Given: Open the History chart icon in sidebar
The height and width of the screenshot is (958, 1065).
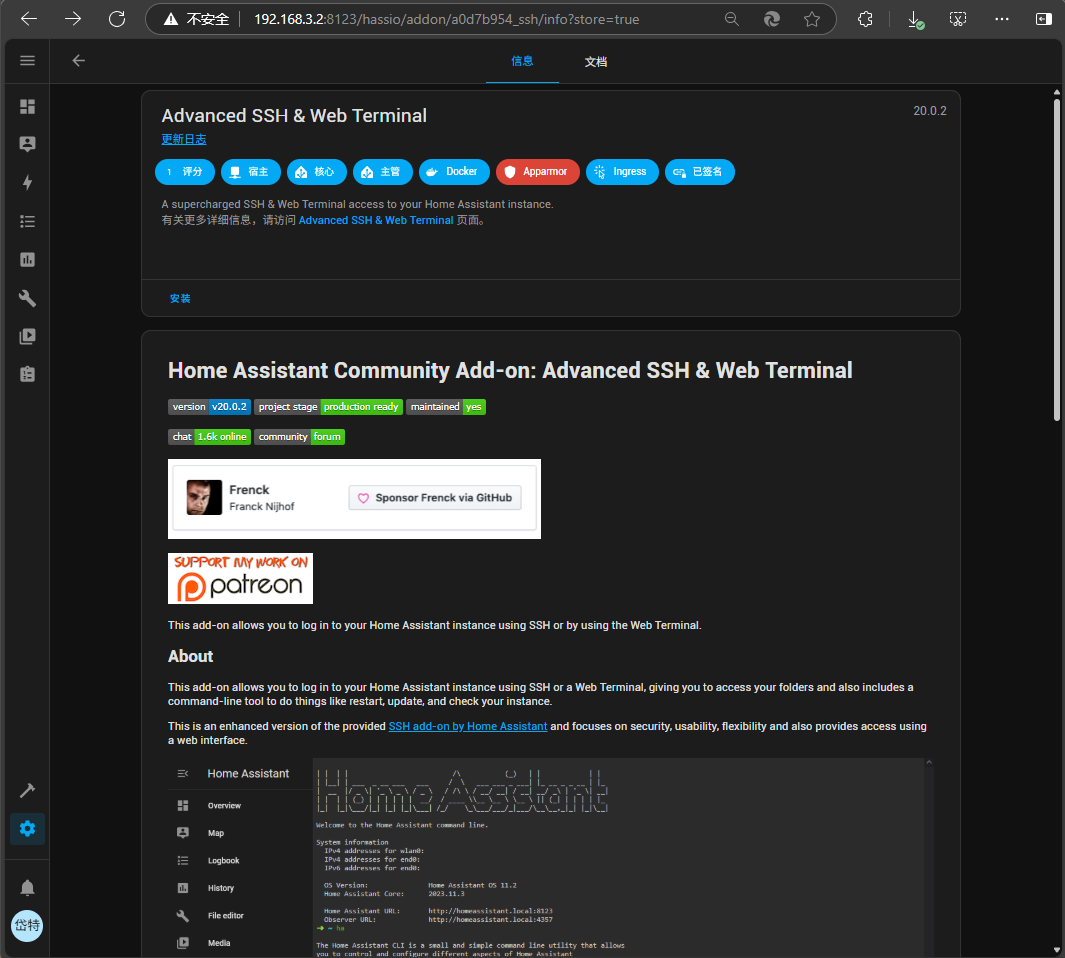Looking at the screenshot, I should pos(27,260).
